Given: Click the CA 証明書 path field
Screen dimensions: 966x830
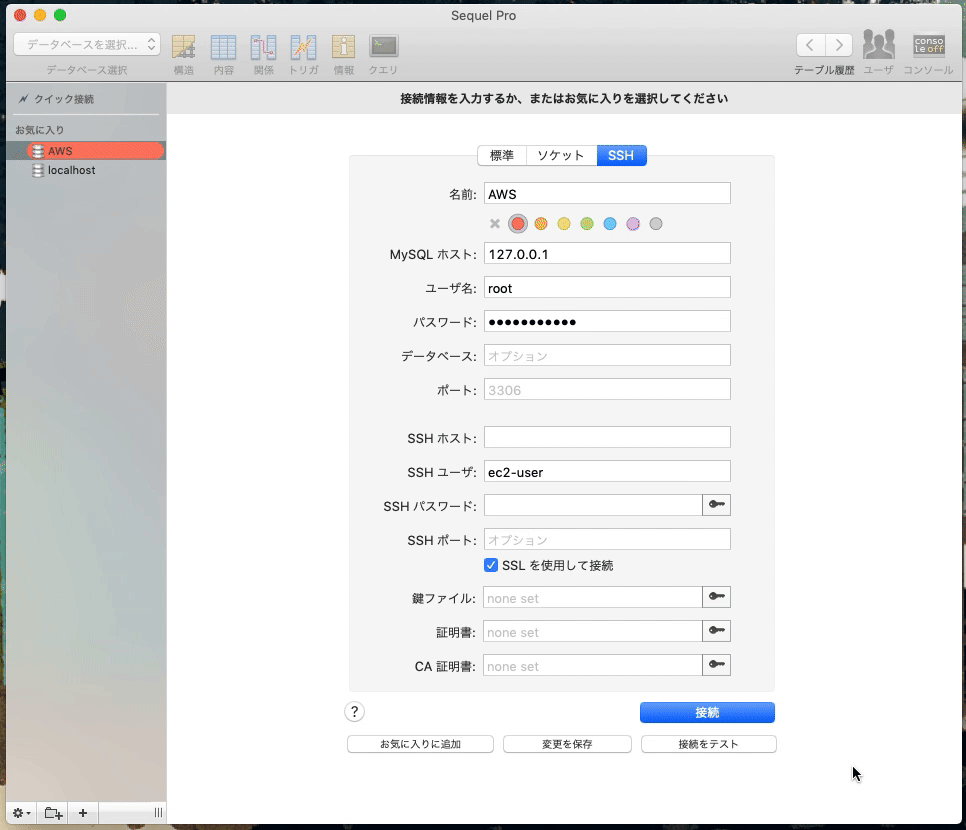Looking at the screenshot, I should (593, 665).
